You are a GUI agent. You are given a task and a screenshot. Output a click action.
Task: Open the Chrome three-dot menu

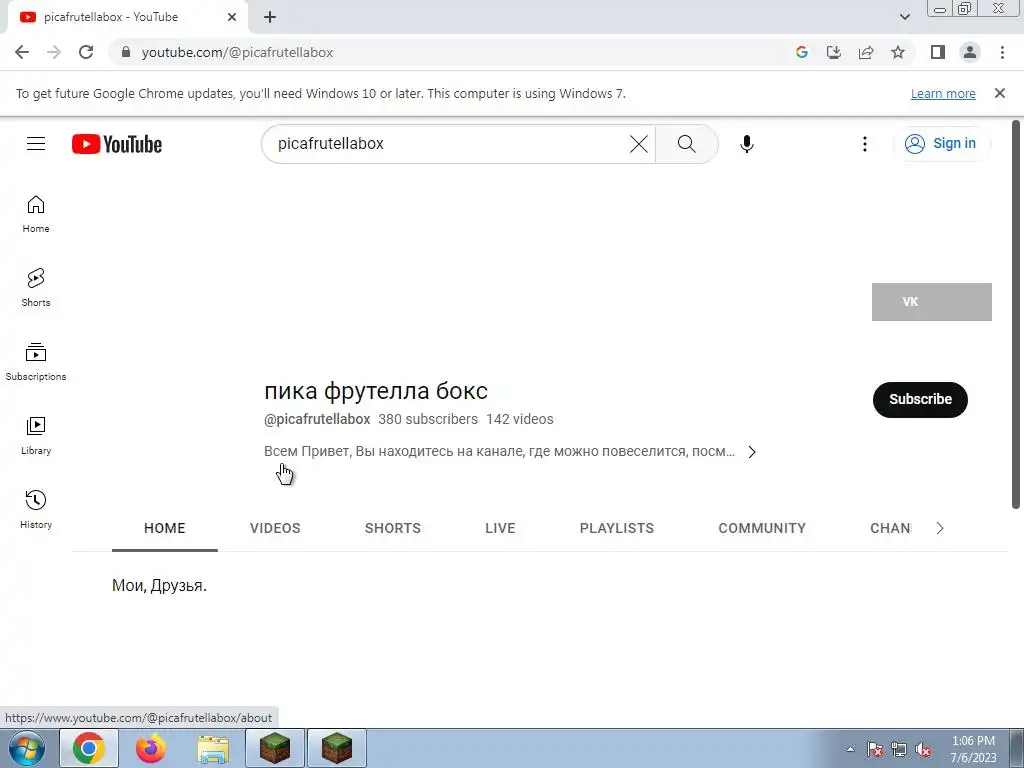coord(1002,52)
